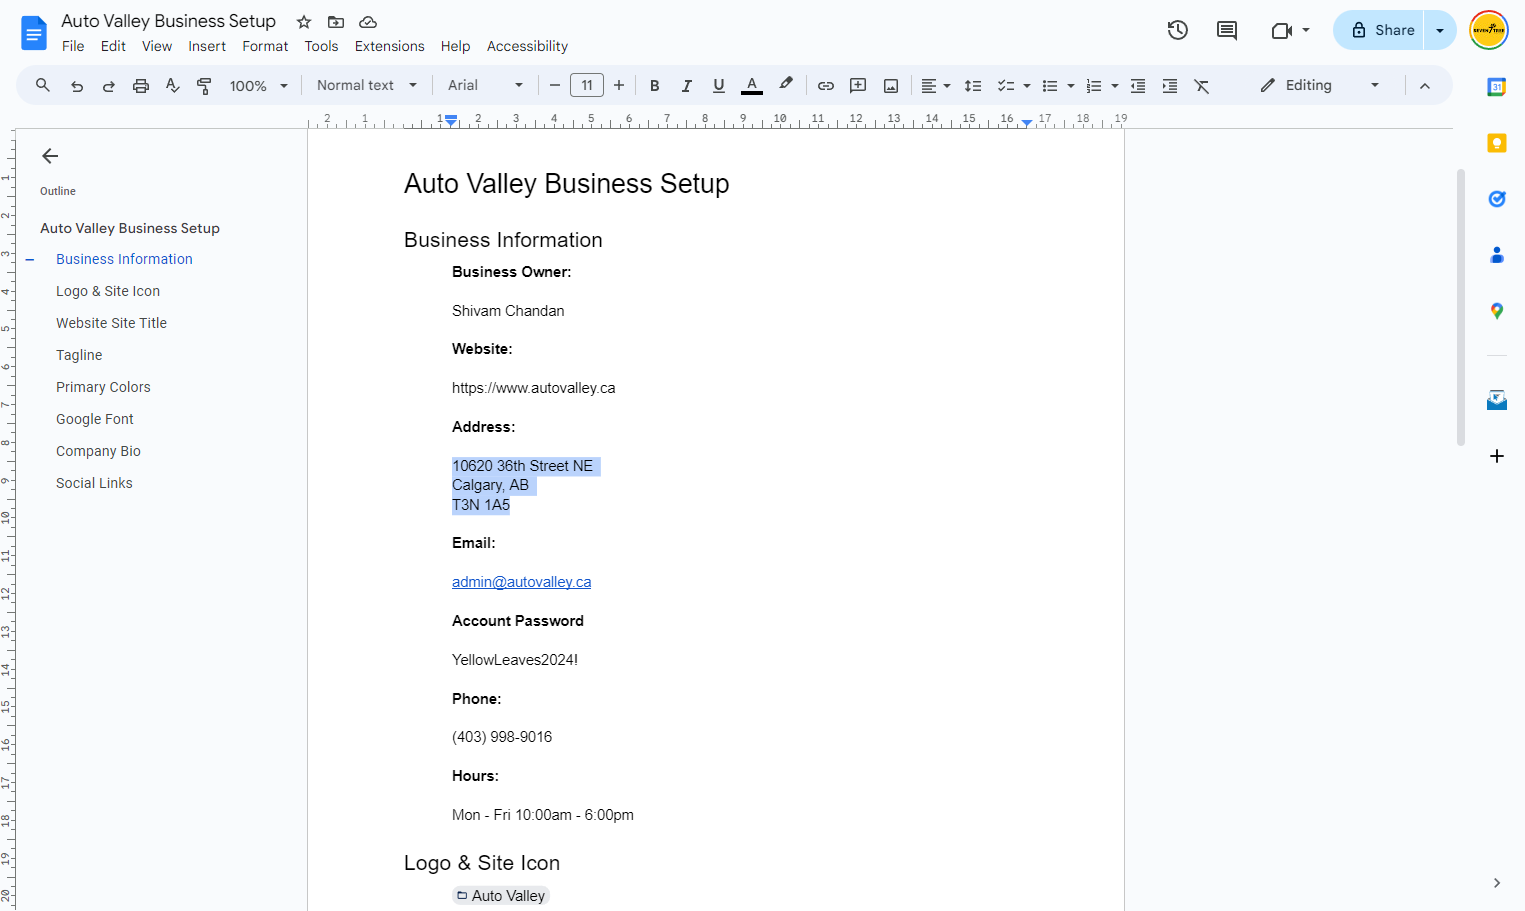Open the Extensions menu
The image size is (1525, 911).
(390, 46)
